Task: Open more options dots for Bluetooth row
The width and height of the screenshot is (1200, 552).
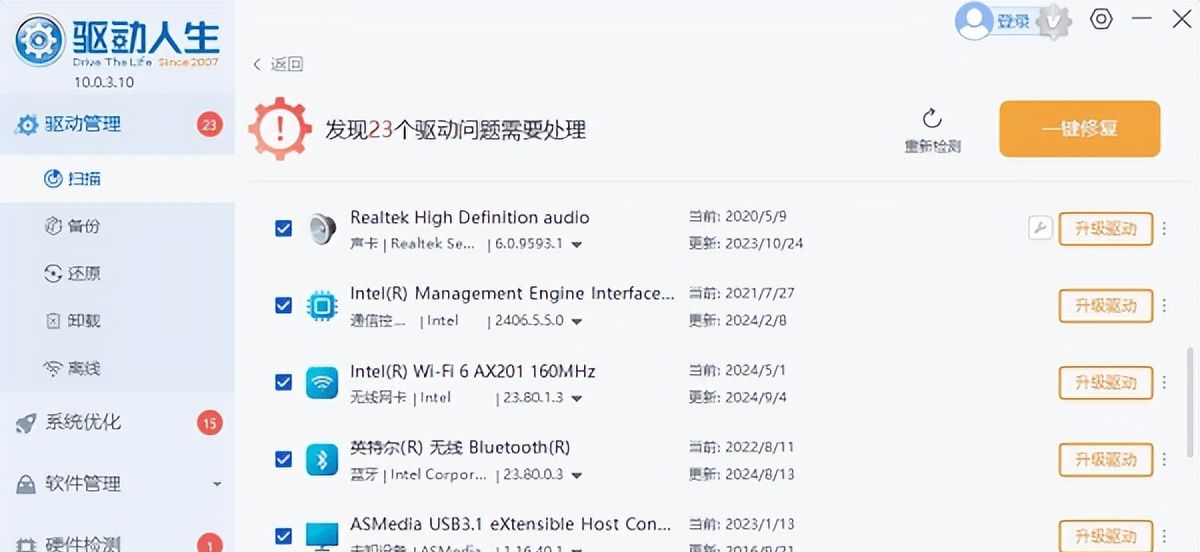Action: pos(1164,459)
